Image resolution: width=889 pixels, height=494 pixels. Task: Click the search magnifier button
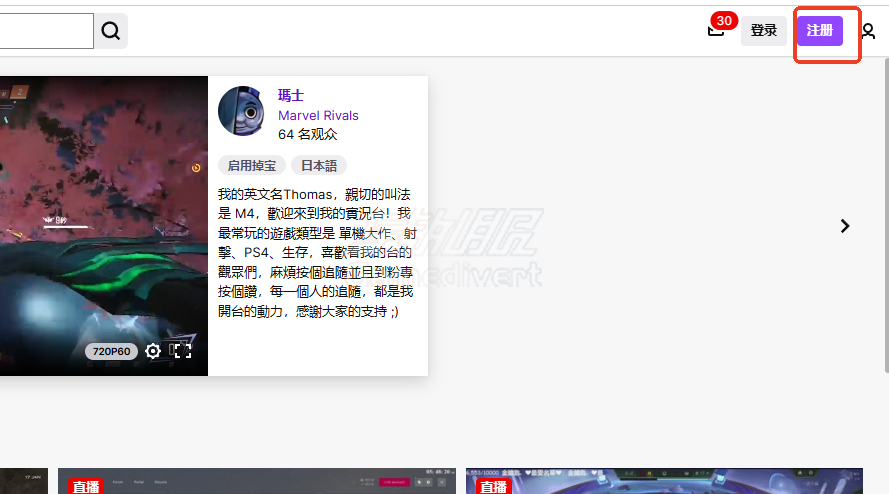[x=111, y=31]
